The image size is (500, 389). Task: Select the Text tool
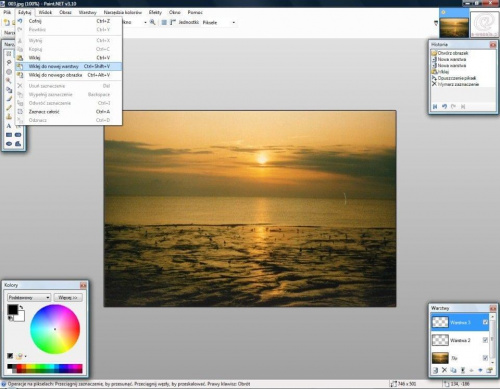pos(9,126)
